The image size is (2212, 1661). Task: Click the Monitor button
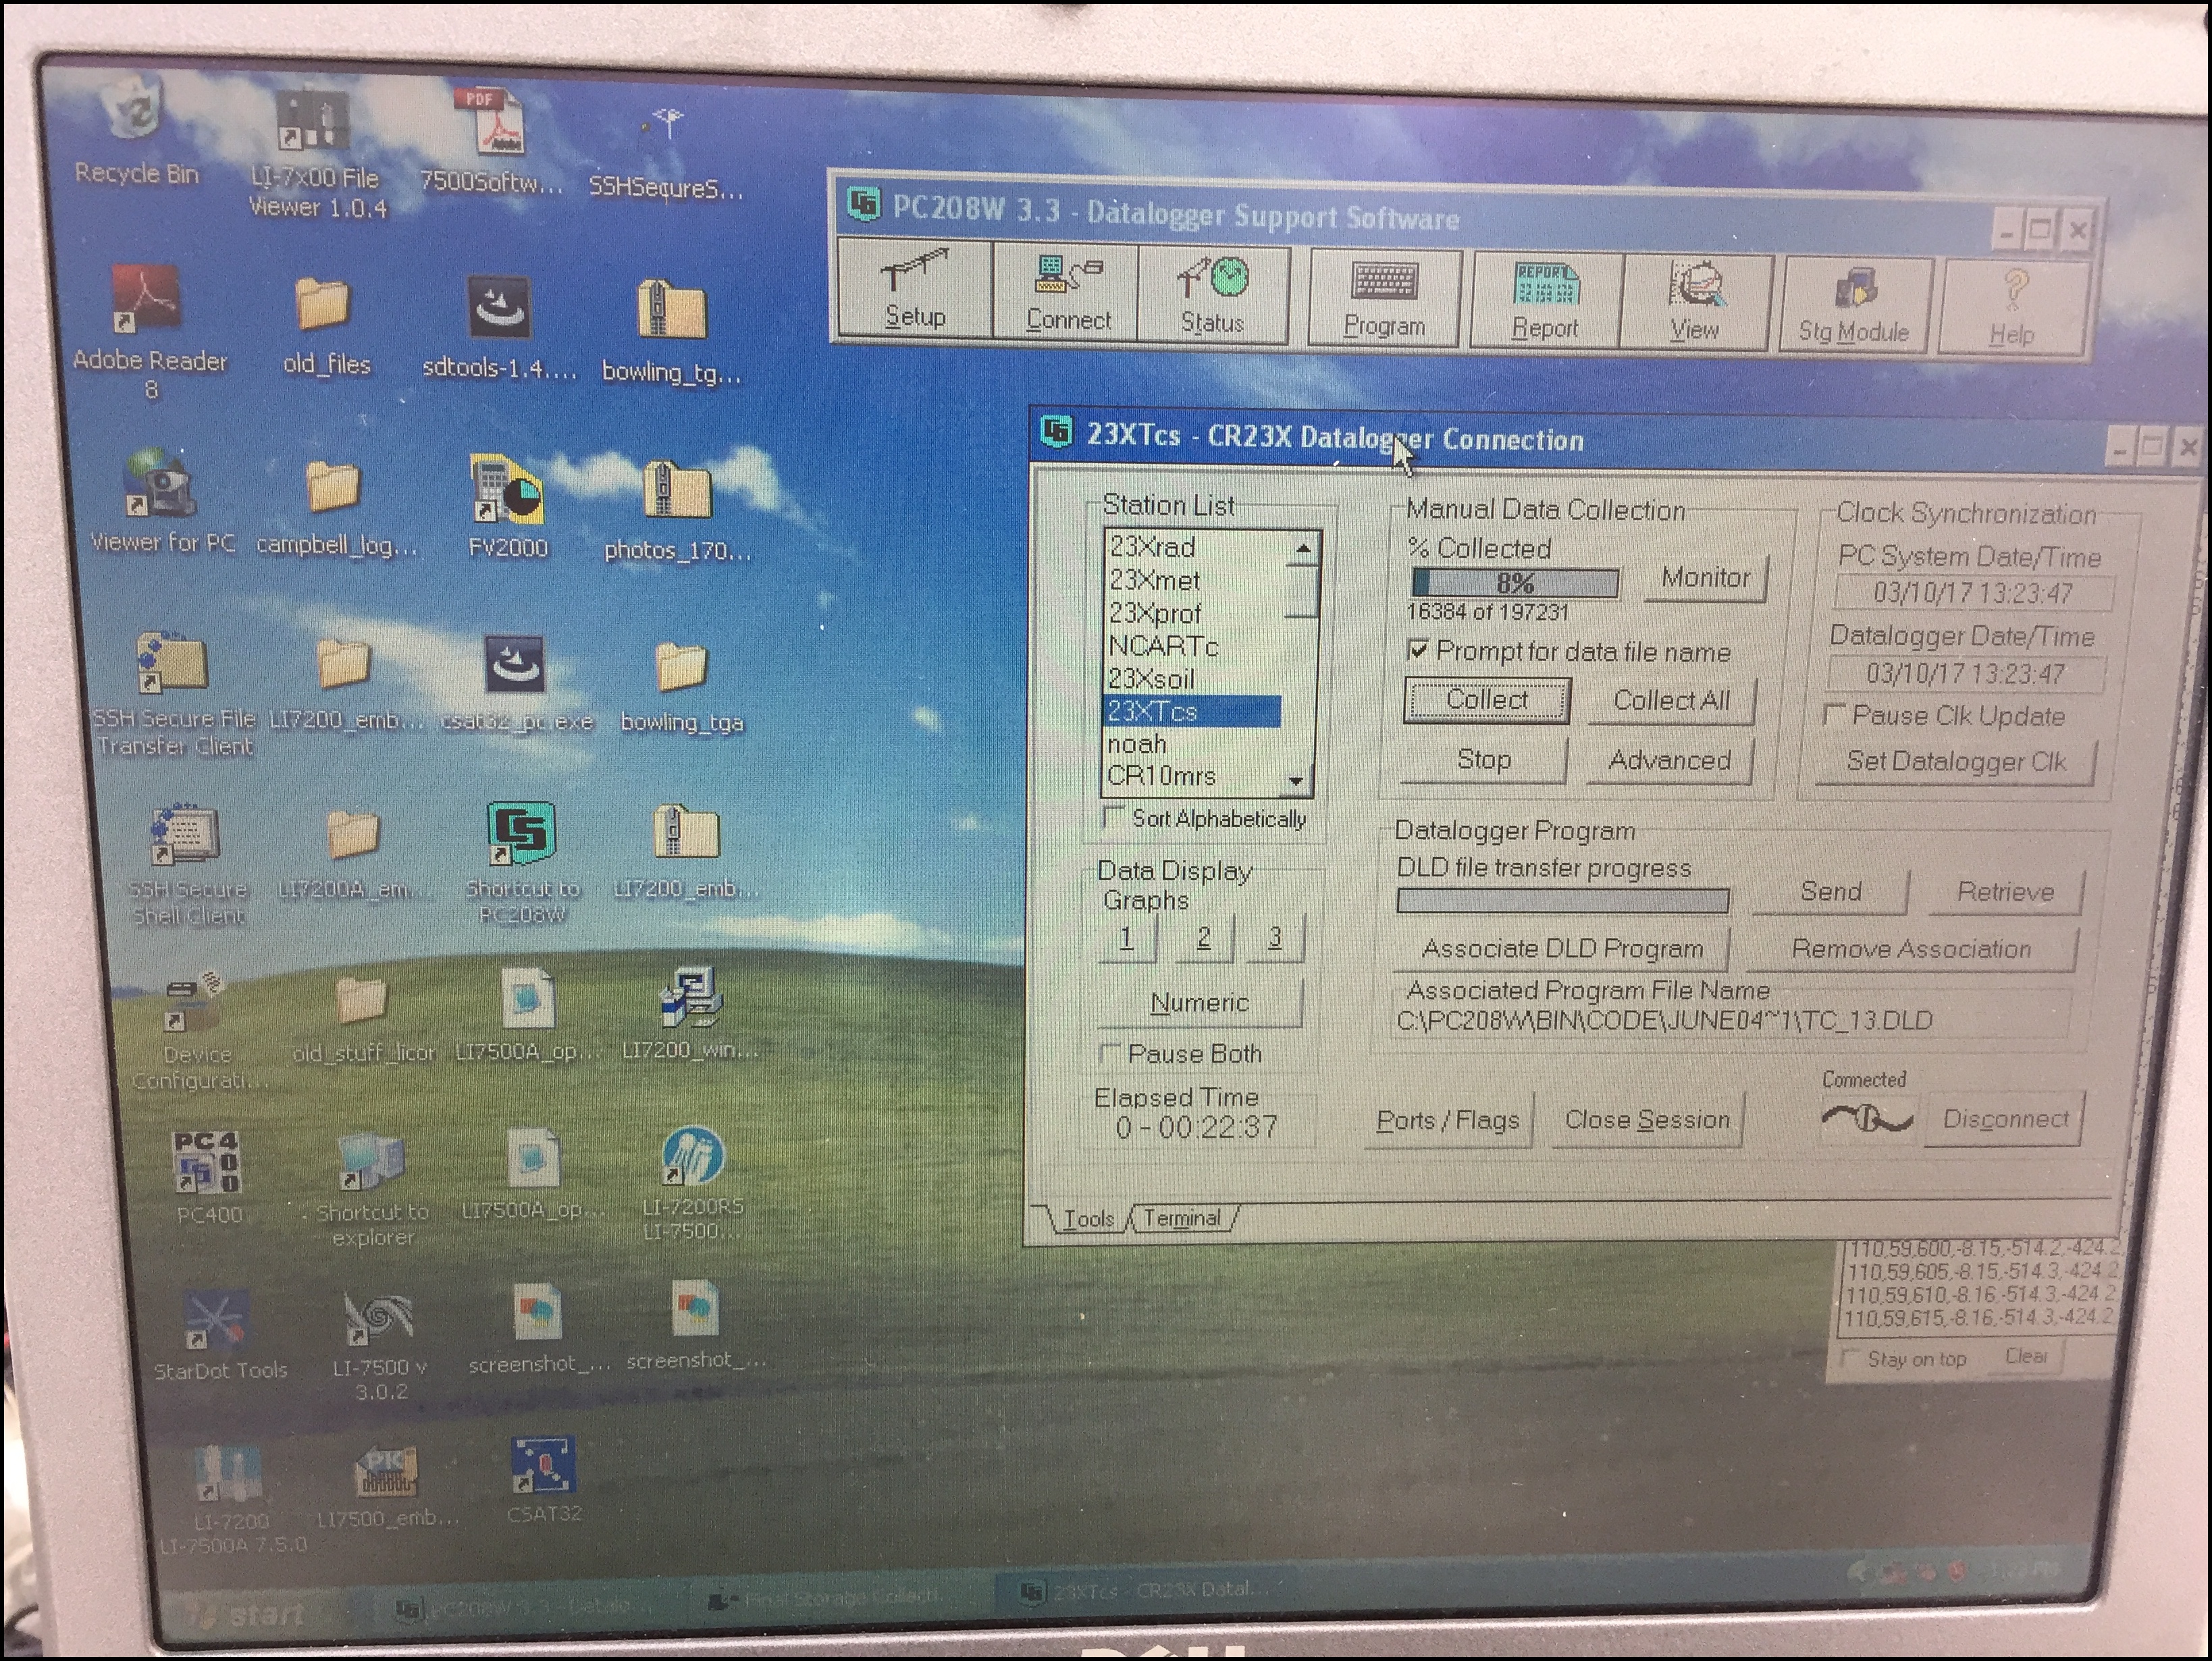pyautogui.click(x=1705, y=577)
